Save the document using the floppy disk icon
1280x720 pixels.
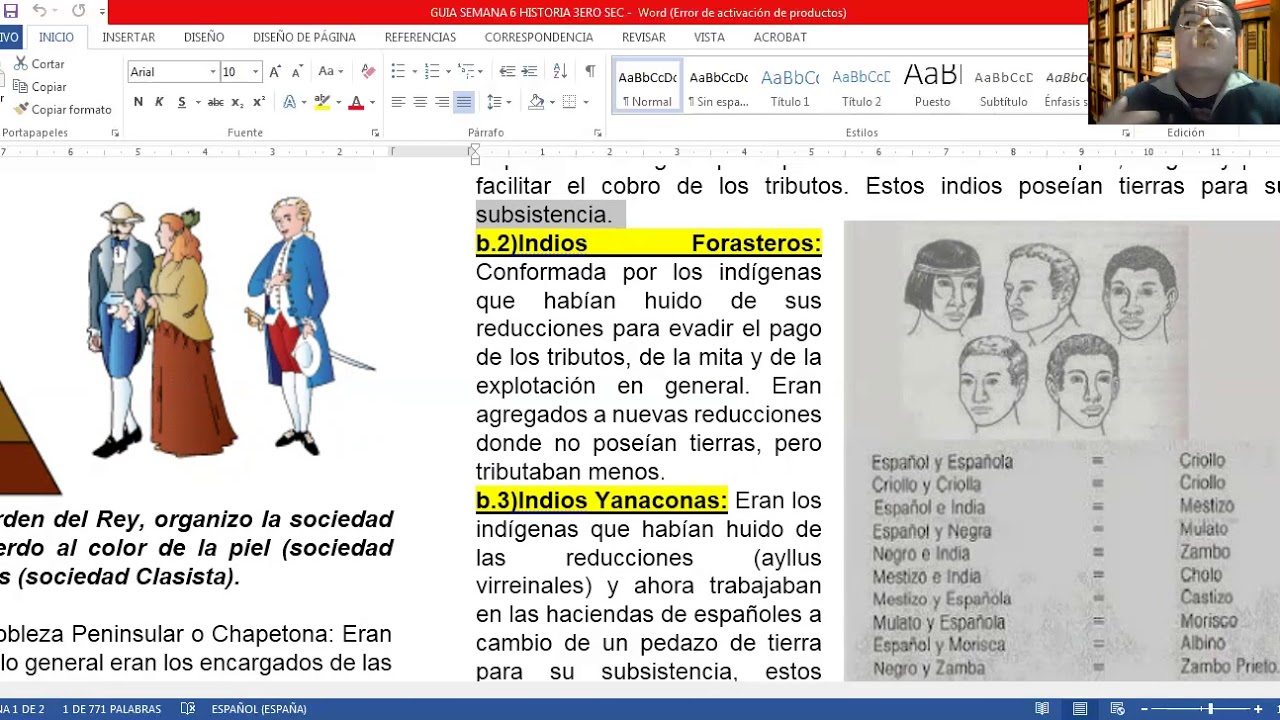11,11
